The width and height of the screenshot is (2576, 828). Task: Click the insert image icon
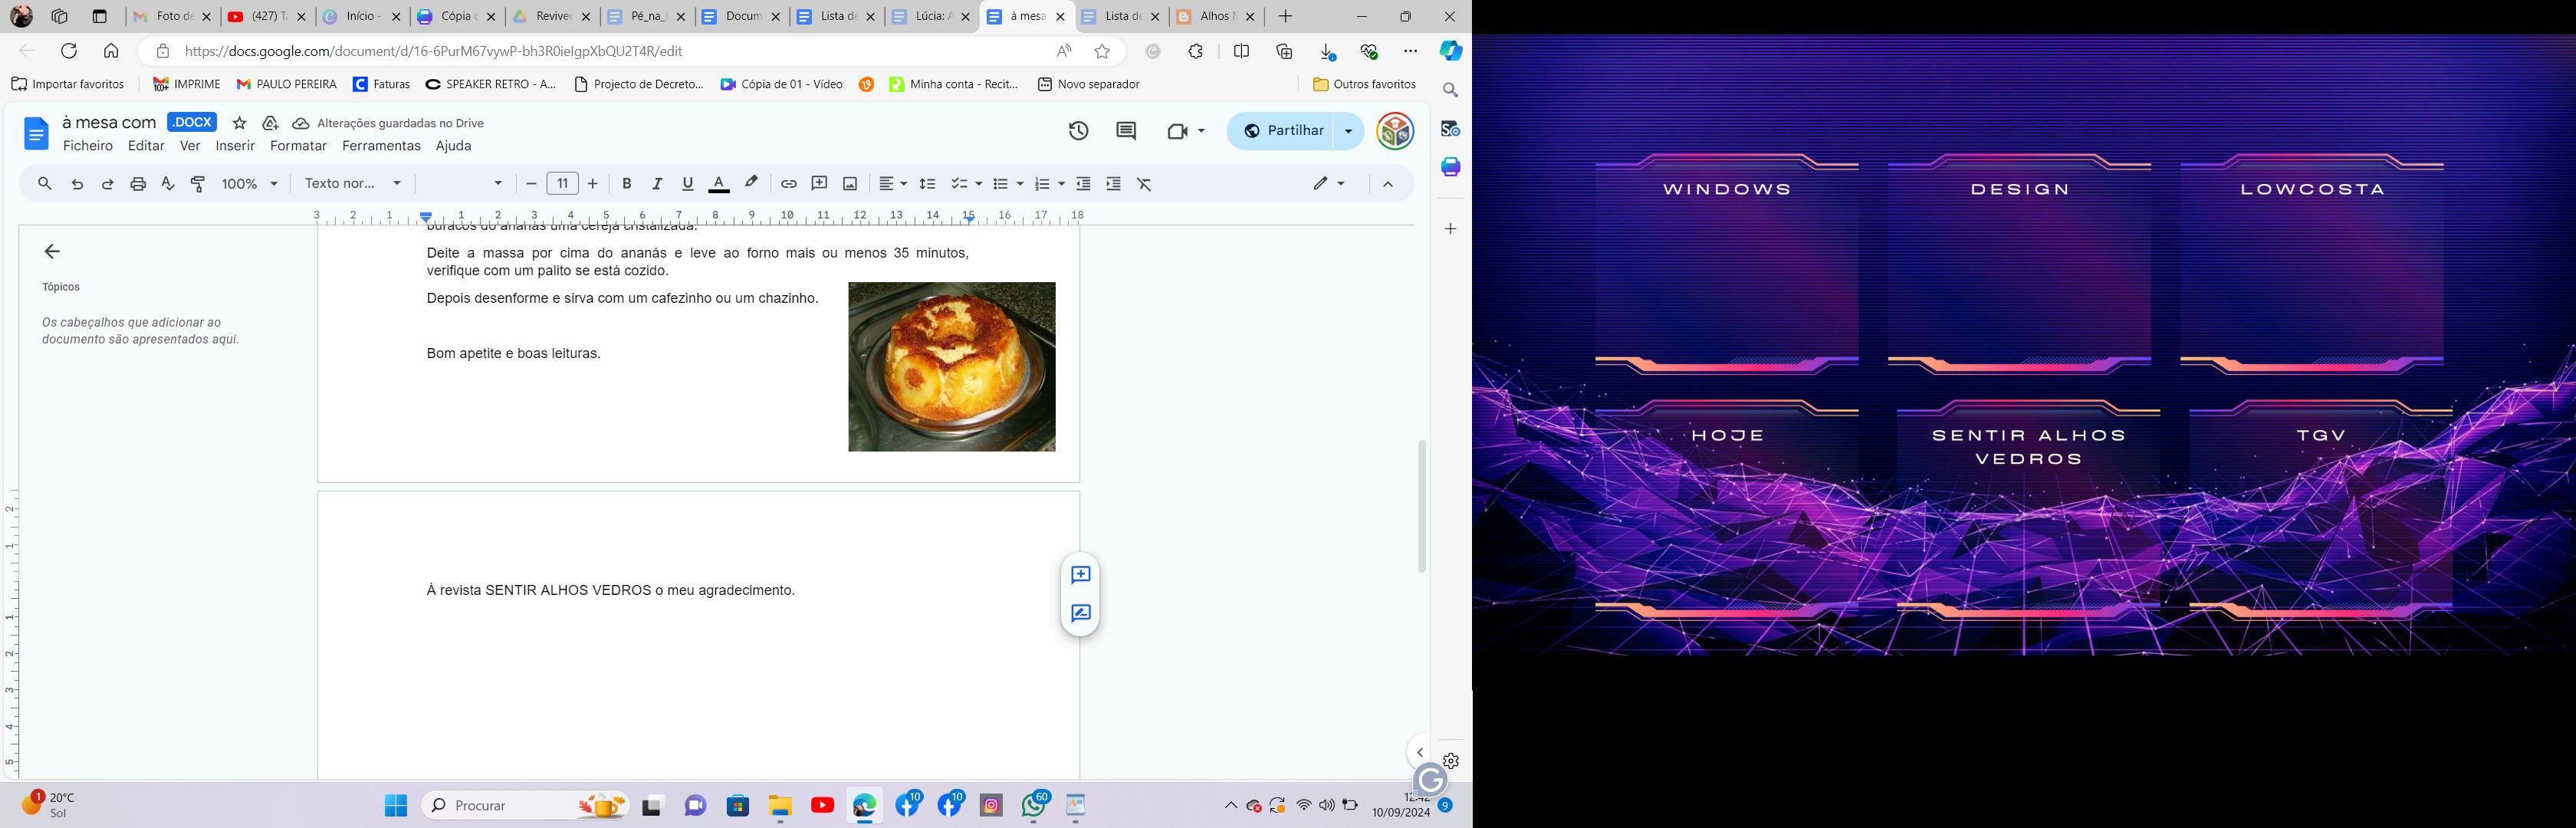850,184
